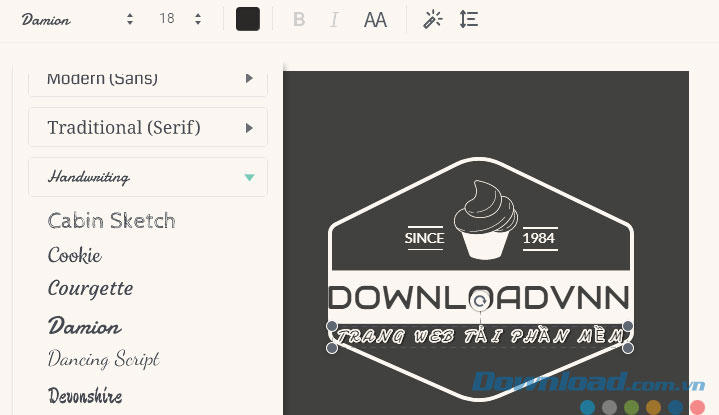Click the Bold formatting icon

click(x=298, y=20)
